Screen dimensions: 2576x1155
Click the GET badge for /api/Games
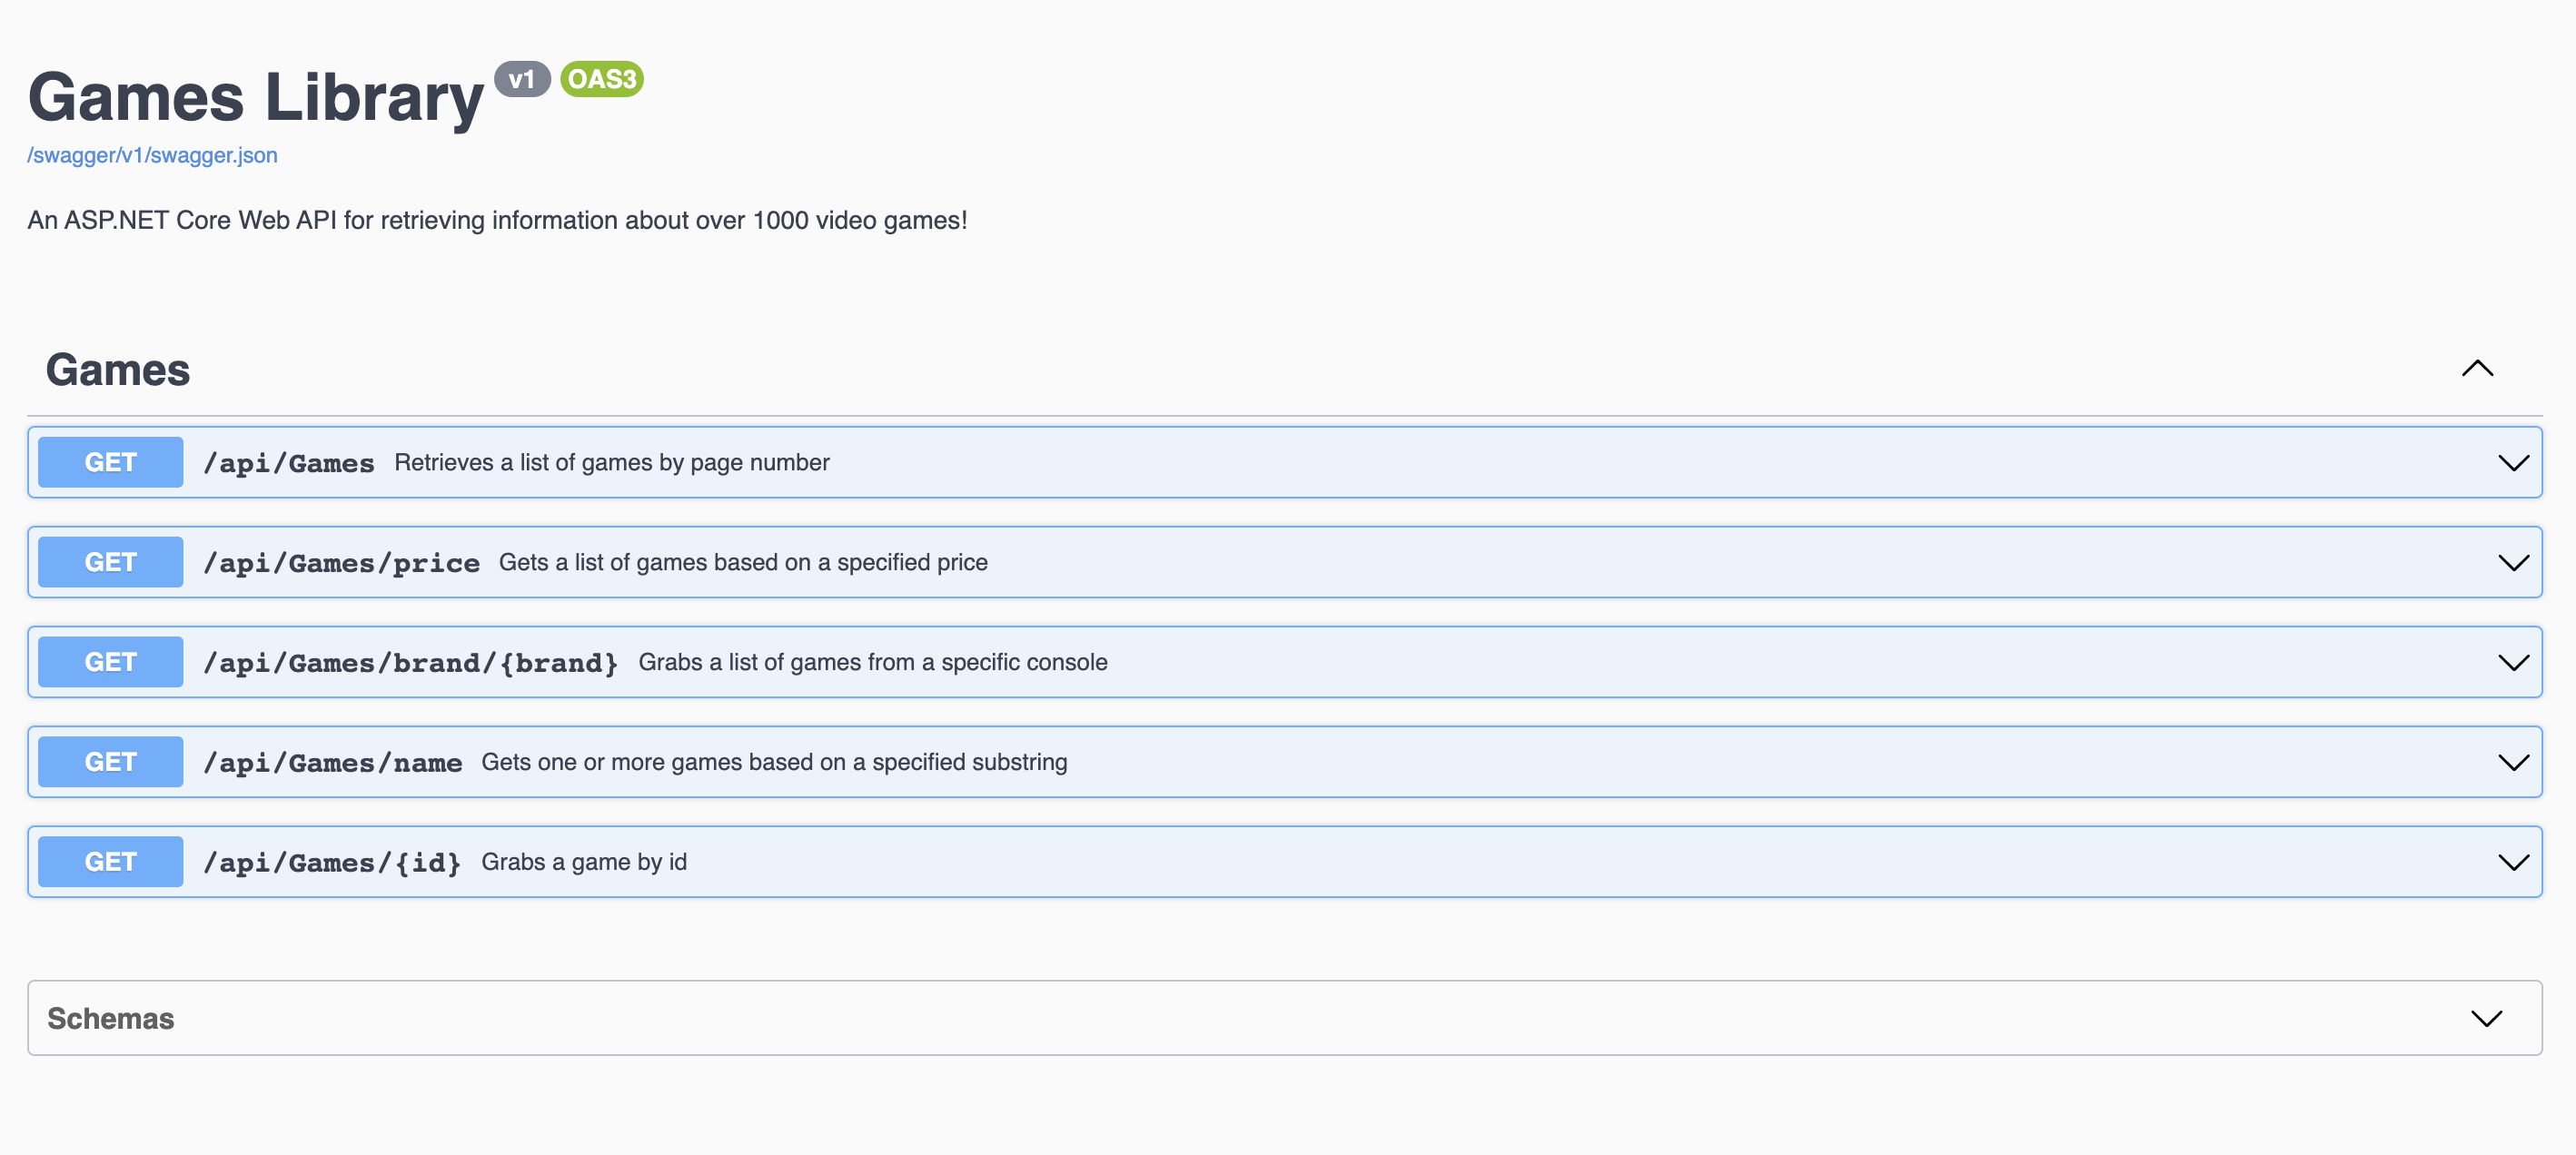[109, 461]
